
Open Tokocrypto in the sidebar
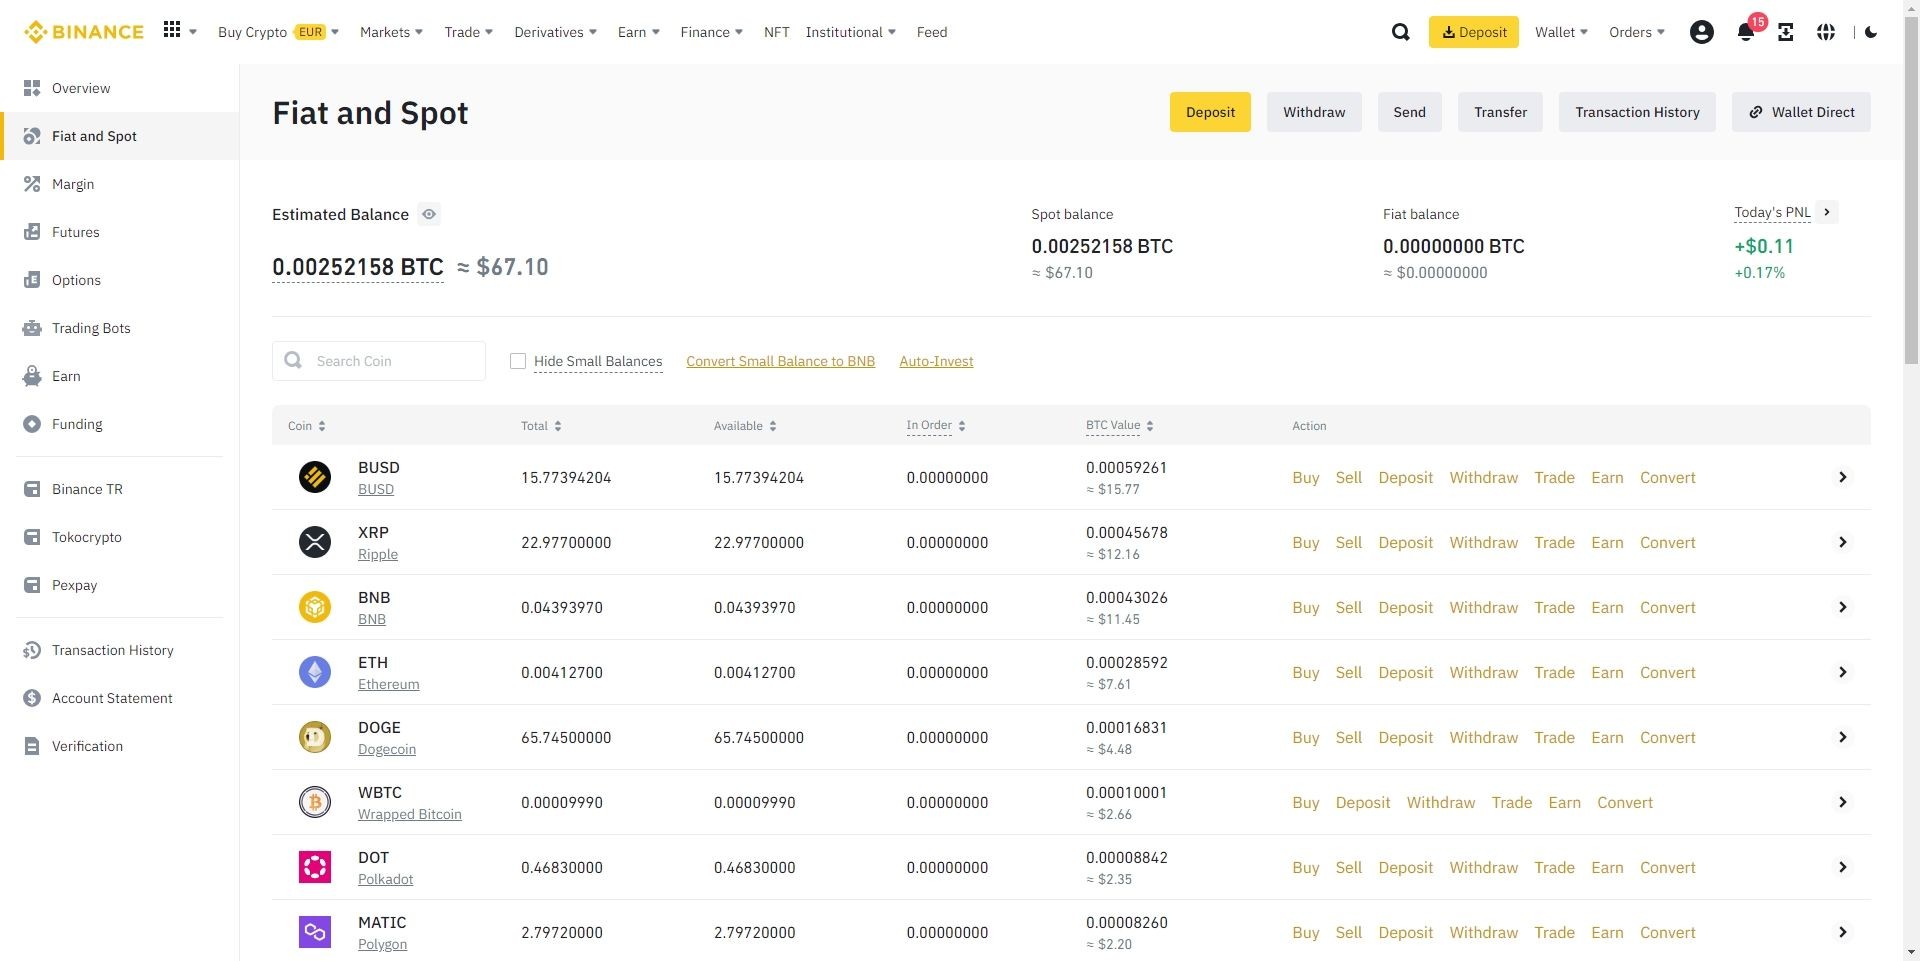pos(120,537)
